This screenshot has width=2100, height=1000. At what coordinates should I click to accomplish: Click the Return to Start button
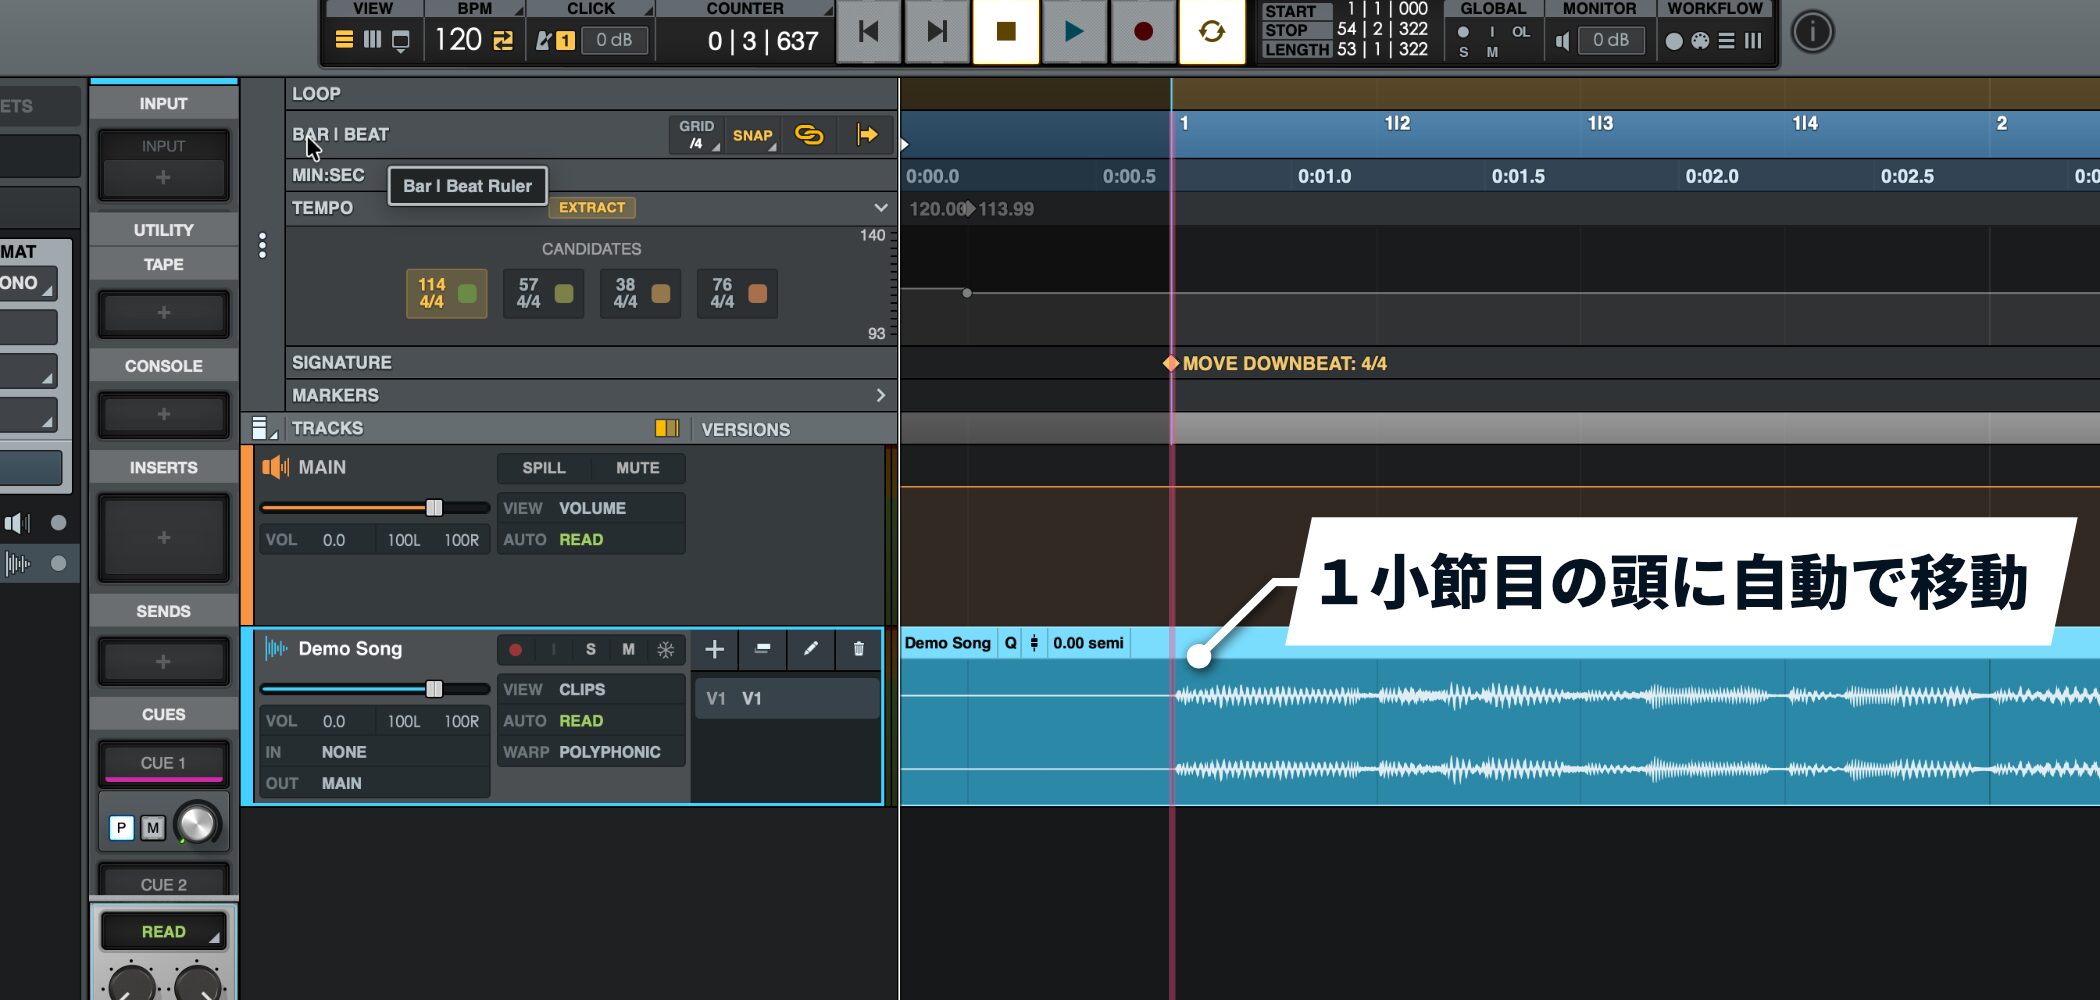click(868, 32)
